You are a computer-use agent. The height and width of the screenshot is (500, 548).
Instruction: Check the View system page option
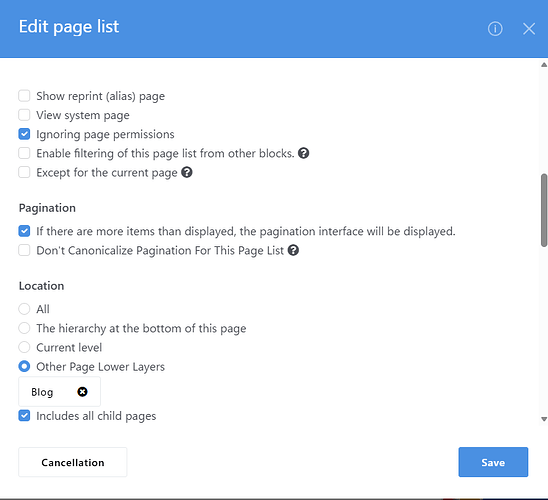(x=24, y=115)
